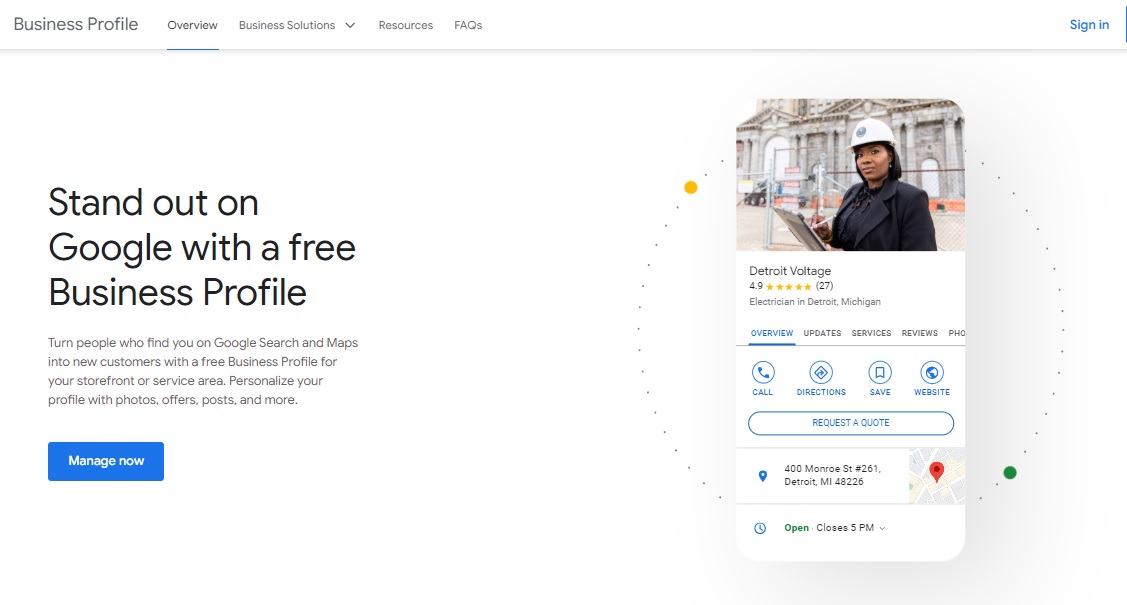Screen dimensions: 1127x605
Task: Select the UPDATES tab in profile card
Action: (x=822, y=333)
